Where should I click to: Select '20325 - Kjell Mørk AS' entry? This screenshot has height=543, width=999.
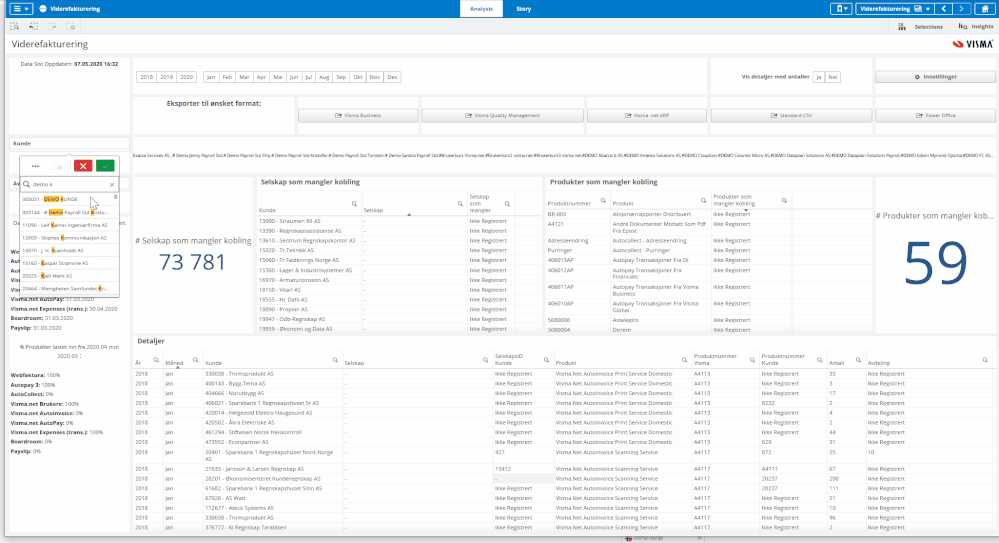[67, 276]
